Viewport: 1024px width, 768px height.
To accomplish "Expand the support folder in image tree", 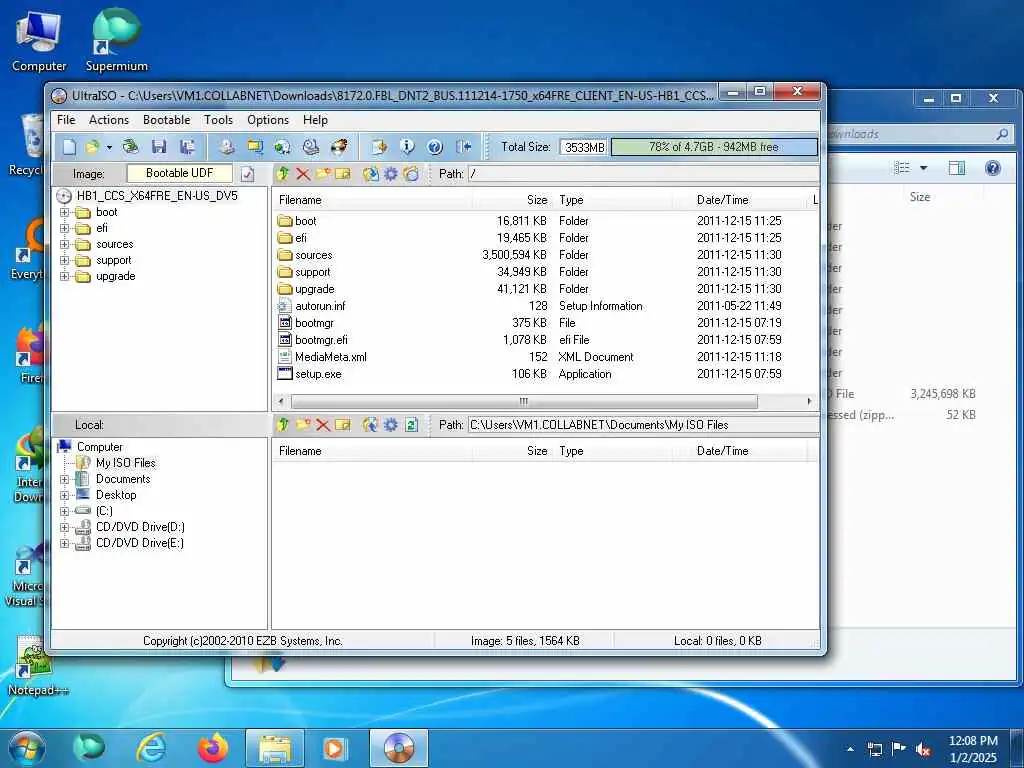I will [64, 261].
